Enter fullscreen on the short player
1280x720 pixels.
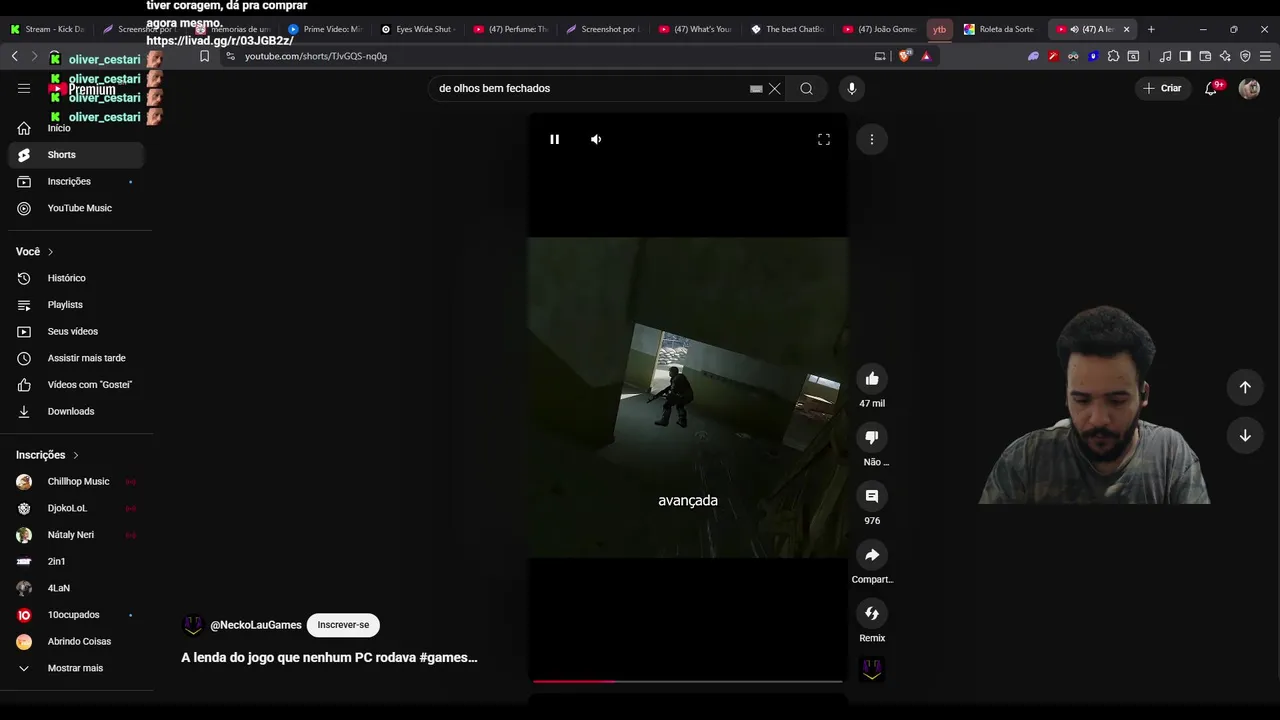click(824, 139)
